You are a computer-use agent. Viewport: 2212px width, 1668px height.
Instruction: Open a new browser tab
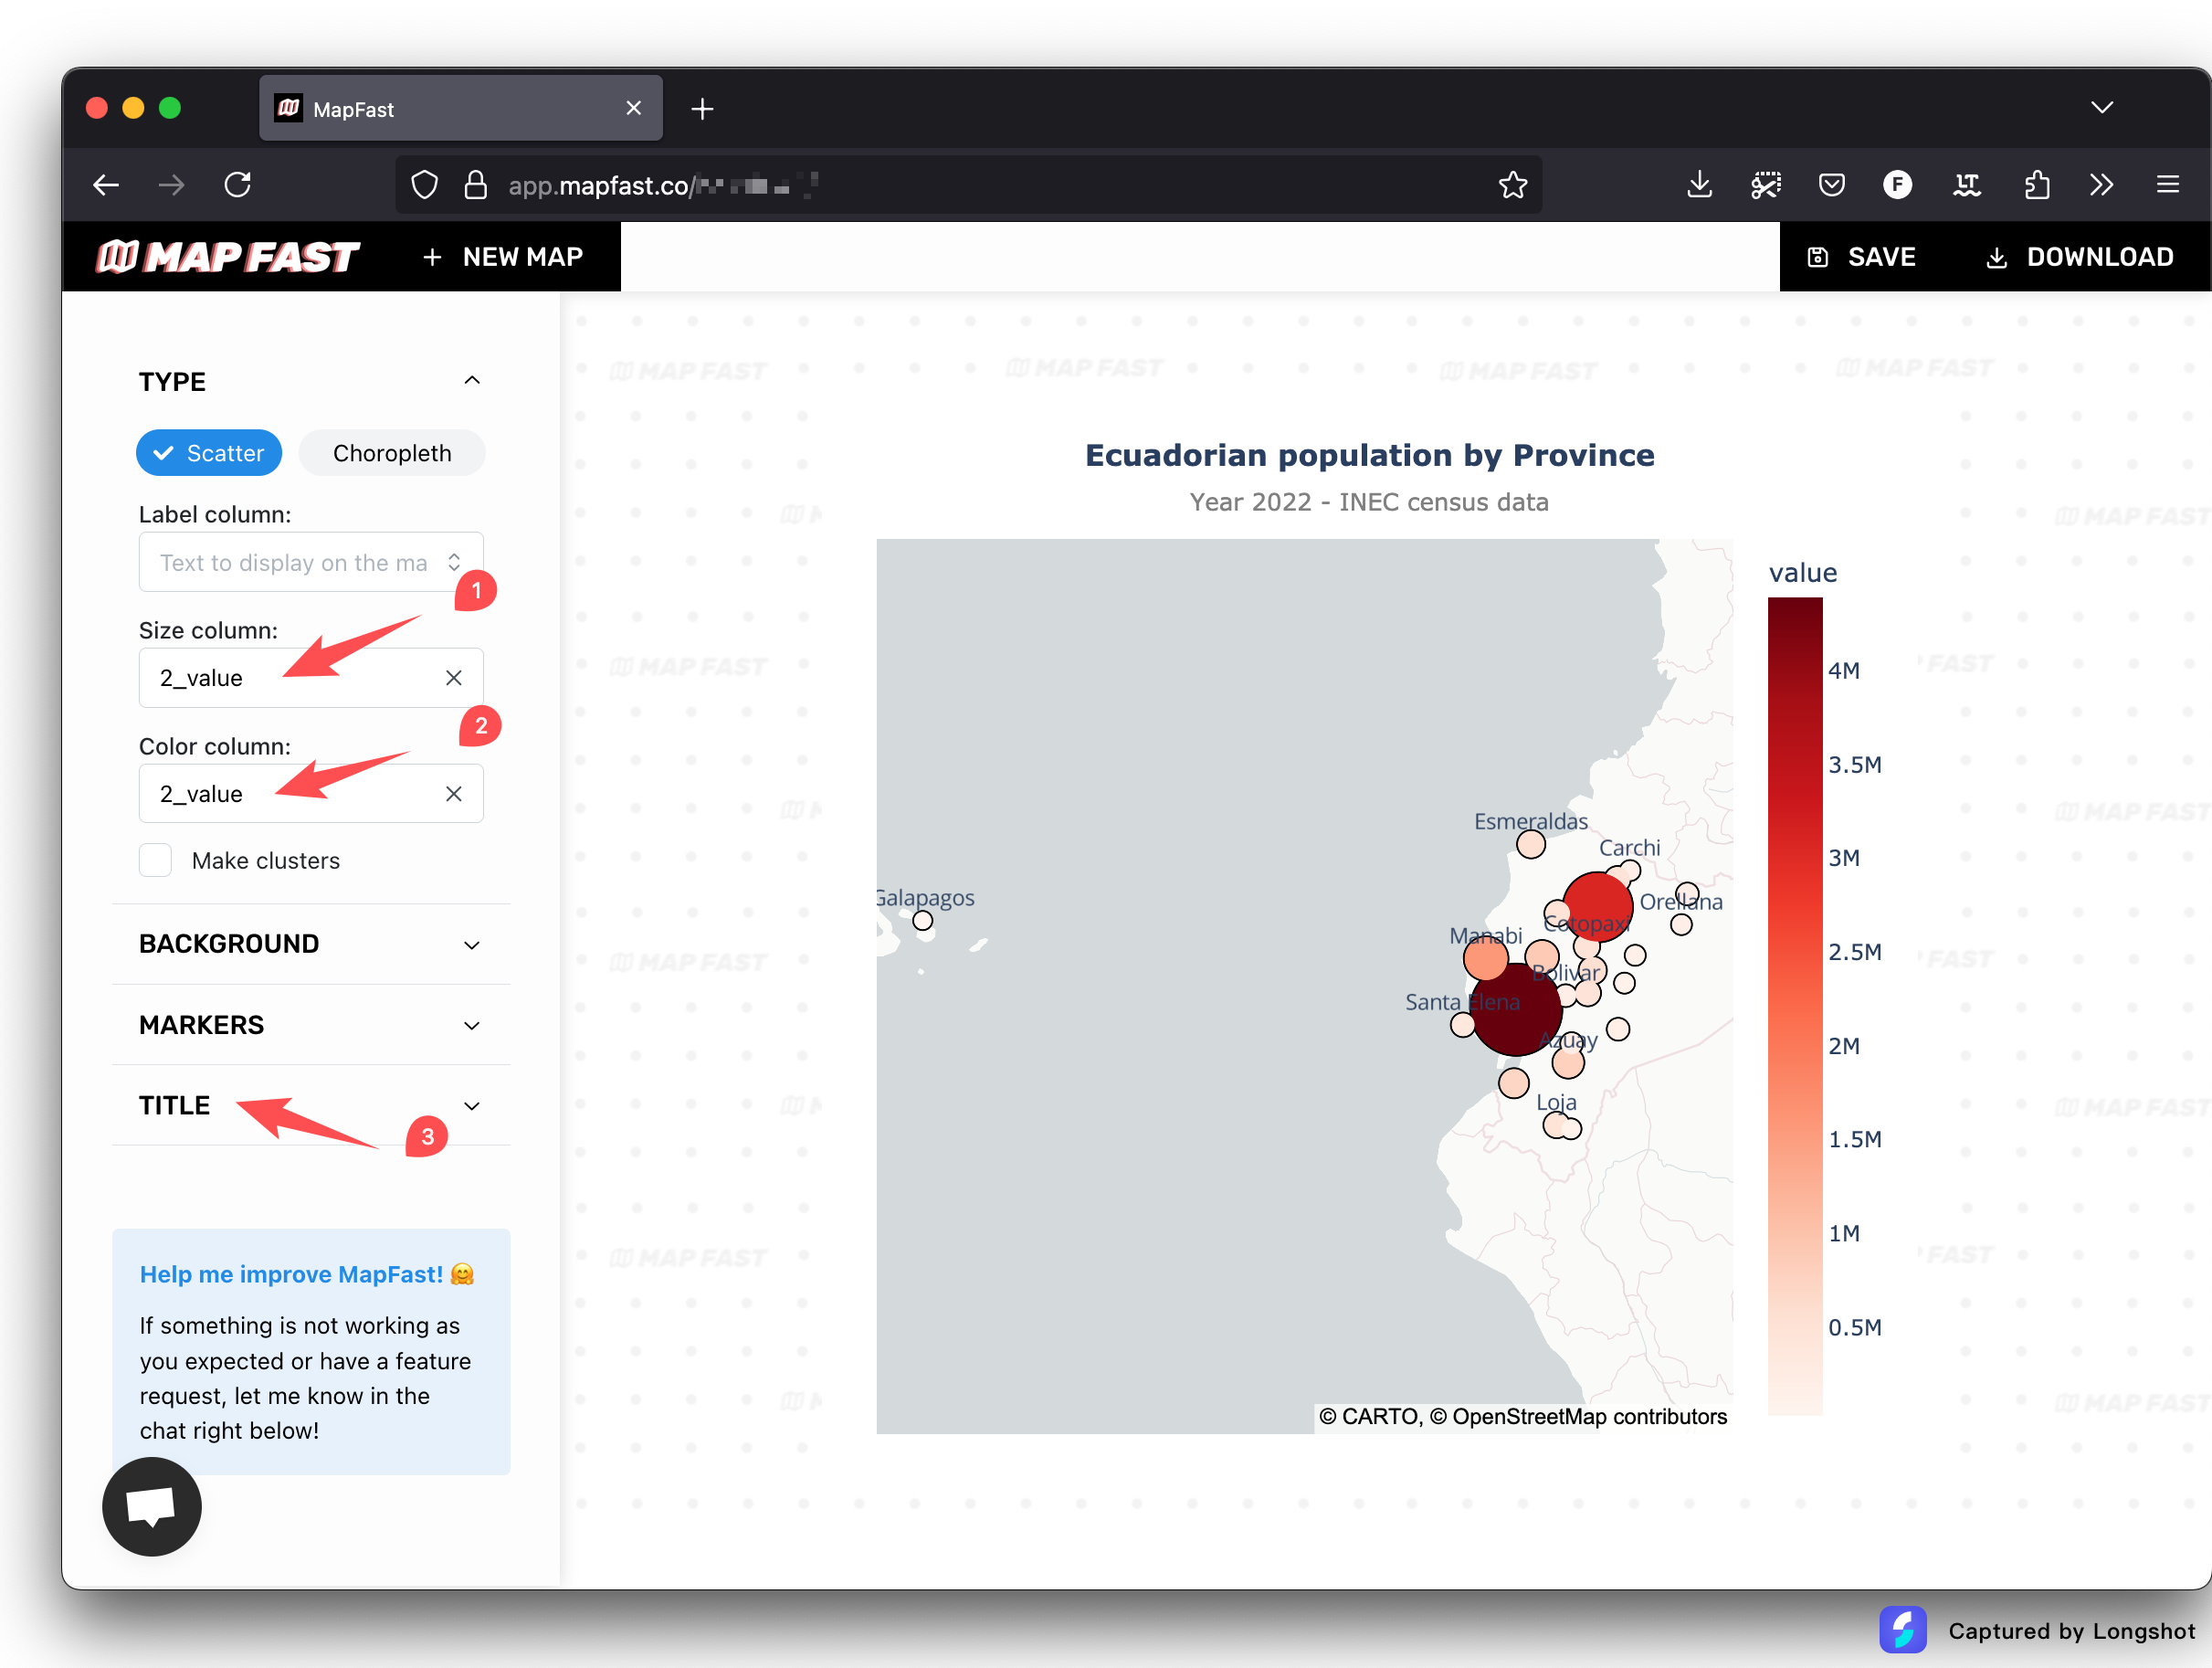click(702, 109)
